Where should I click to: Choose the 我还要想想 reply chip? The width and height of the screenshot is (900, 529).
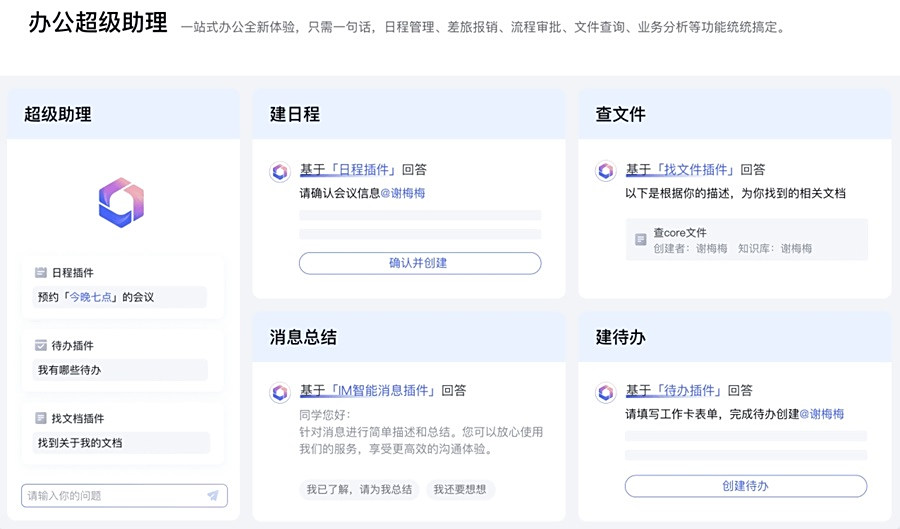460,490
